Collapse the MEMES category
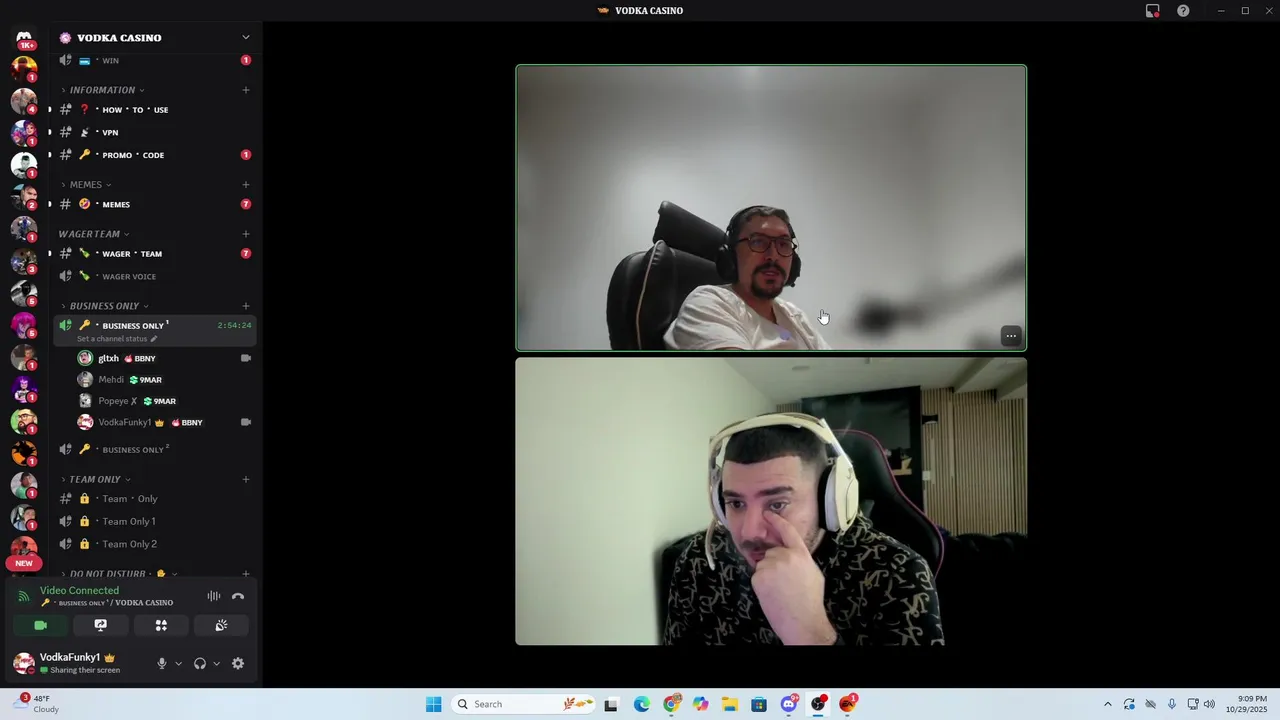The image size is (1280, 720). pyautogui.click(x=86, y=184)
